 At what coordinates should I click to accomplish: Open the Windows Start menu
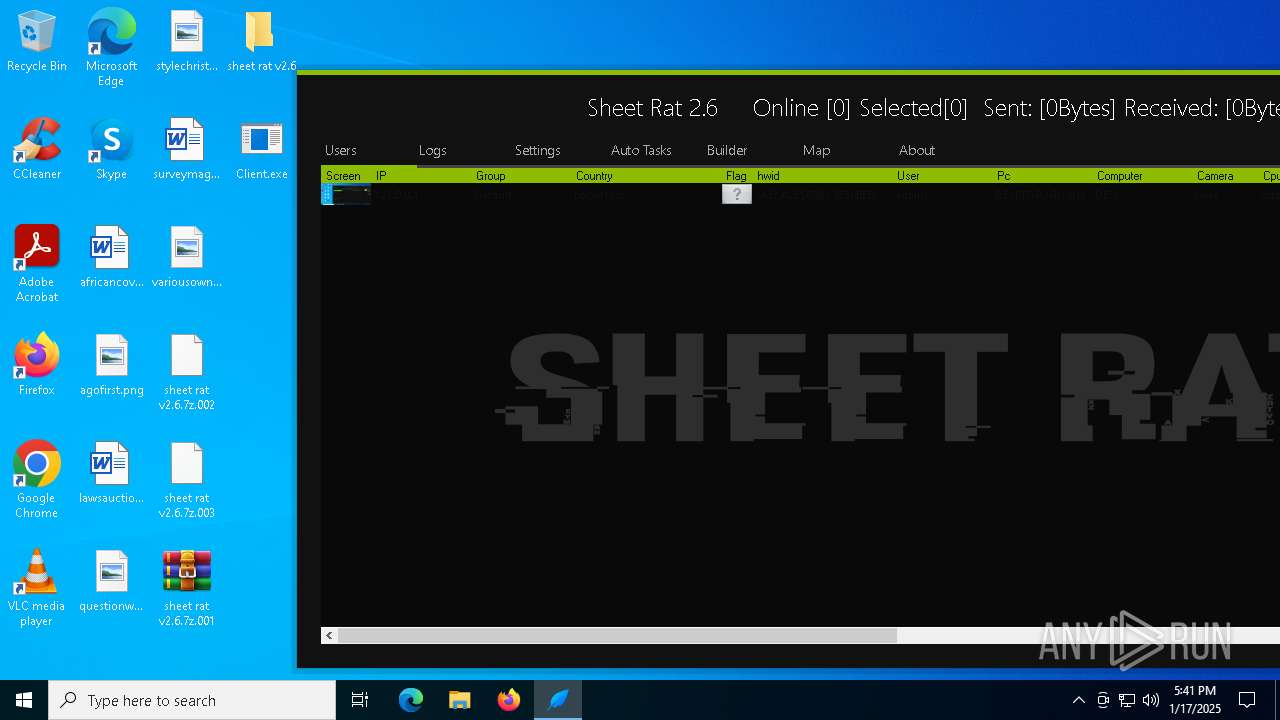coord(24,700)
